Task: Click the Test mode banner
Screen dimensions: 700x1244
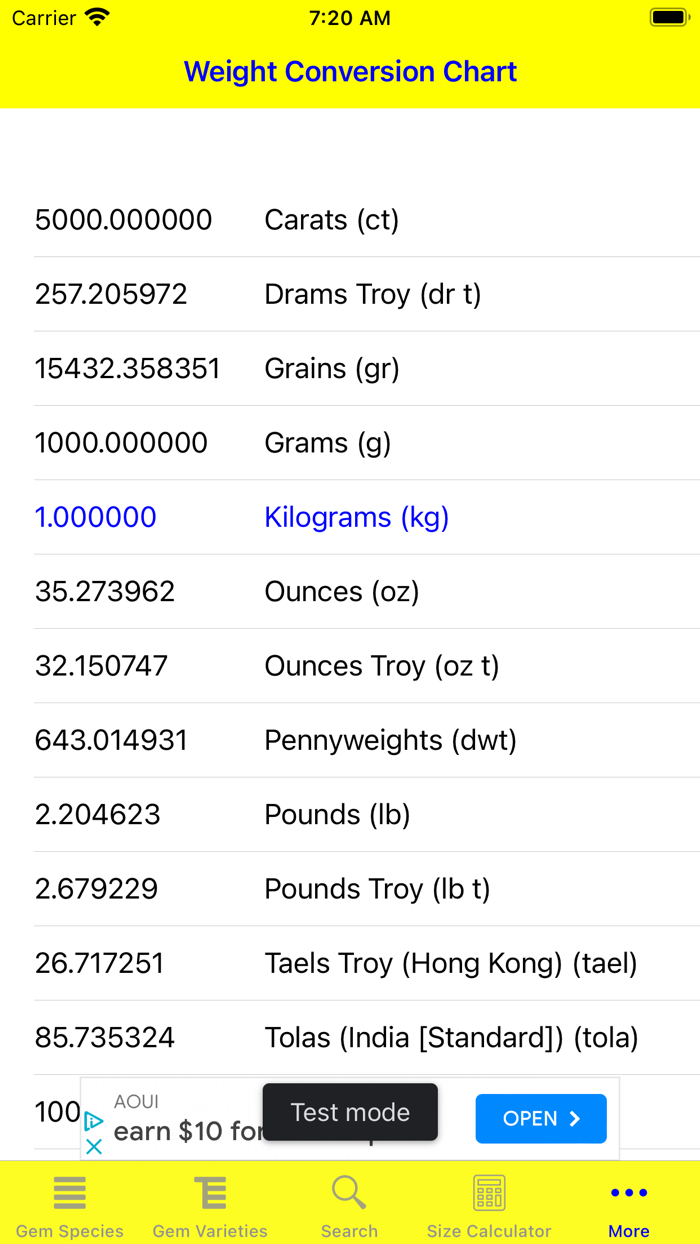Action: pyautogui.click(x=350, y=1111)
